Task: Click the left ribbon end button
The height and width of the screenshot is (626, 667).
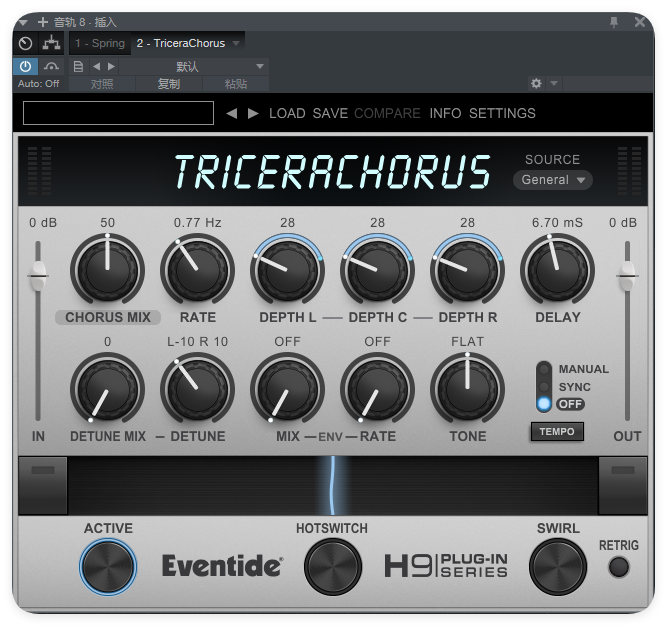Action: coord(43,485)
